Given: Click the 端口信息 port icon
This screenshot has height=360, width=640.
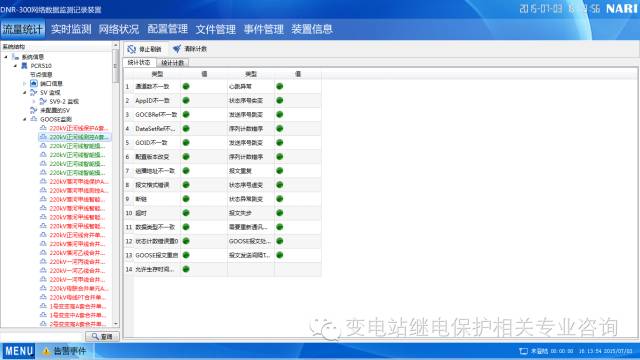Looking at the screenshot, I should (x=34, y=83).
